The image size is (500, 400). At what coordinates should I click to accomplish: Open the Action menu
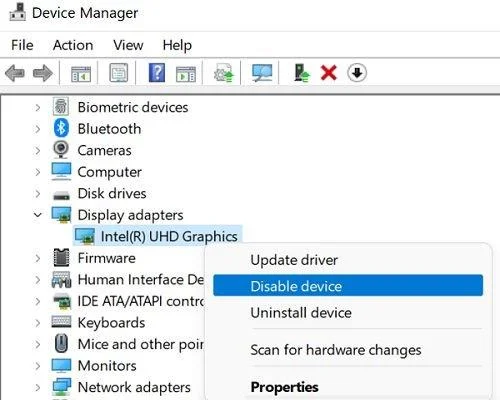point(73,45)
